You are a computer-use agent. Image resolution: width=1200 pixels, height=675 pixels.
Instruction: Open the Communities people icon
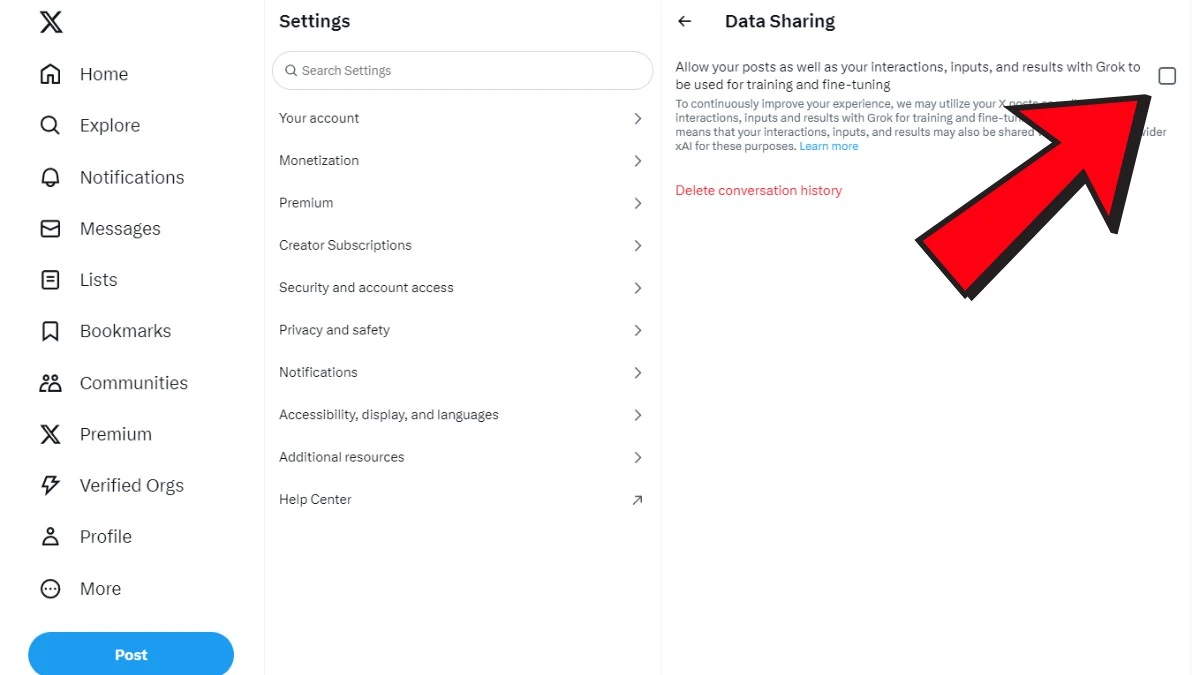(x=50, y=383)
